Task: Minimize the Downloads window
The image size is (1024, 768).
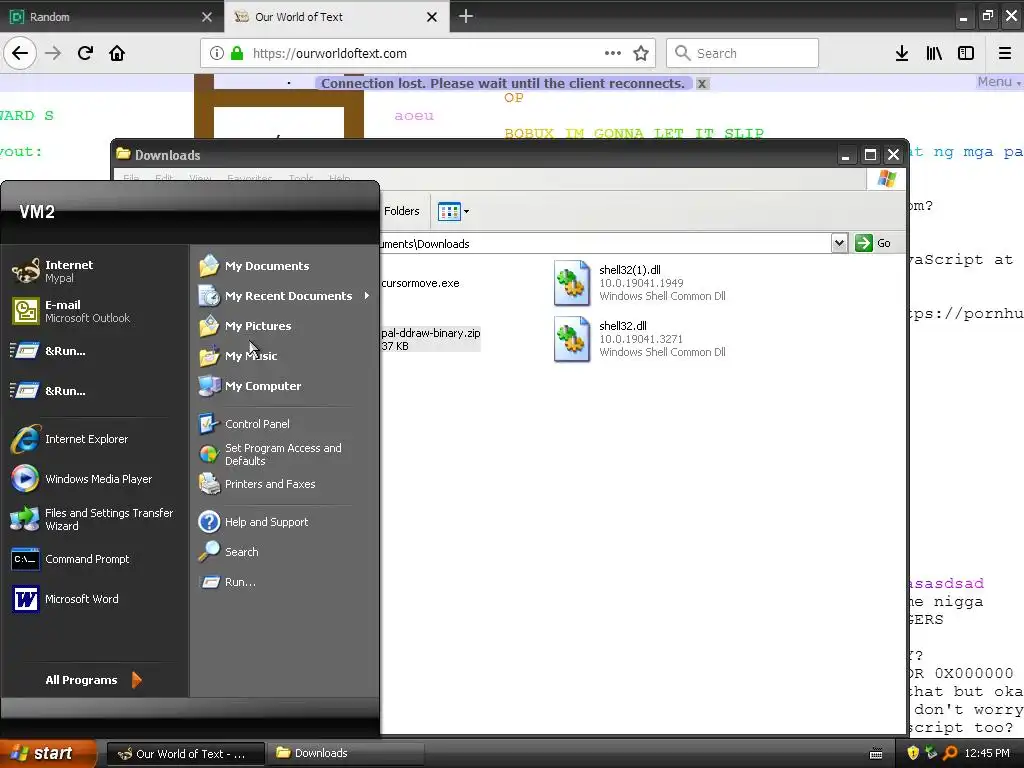Action: (846, 155)
